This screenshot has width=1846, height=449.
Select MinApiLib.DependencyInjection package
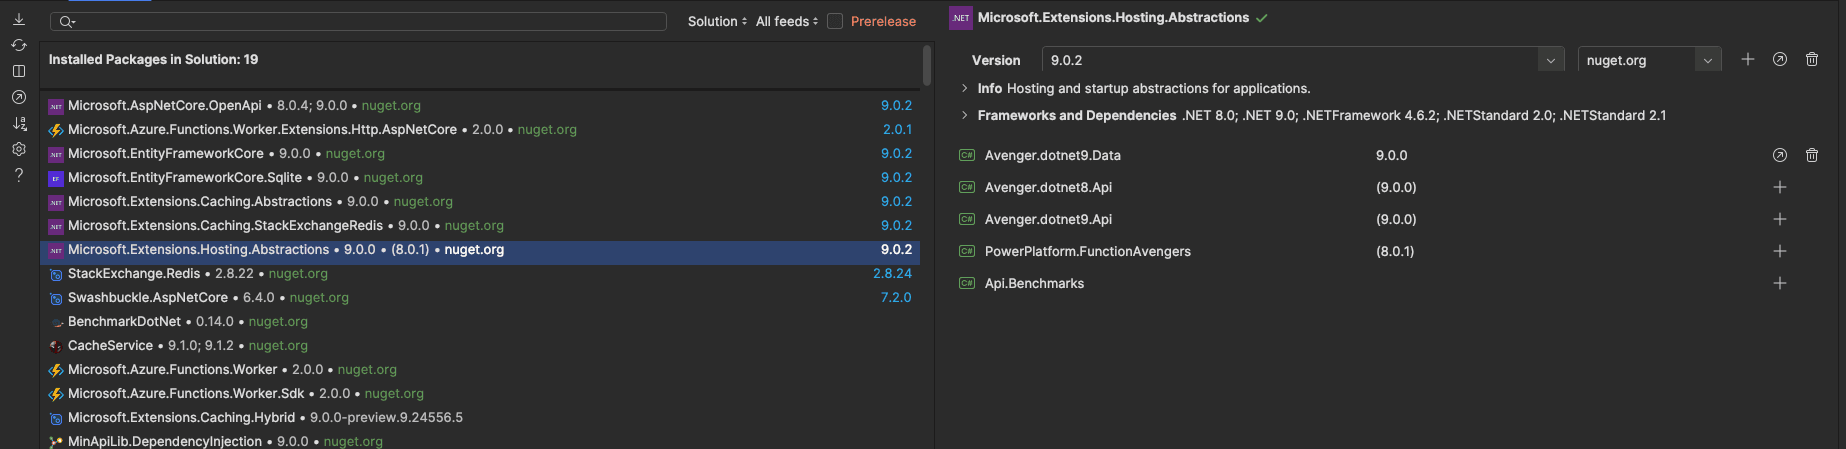(x=480, y=440)
